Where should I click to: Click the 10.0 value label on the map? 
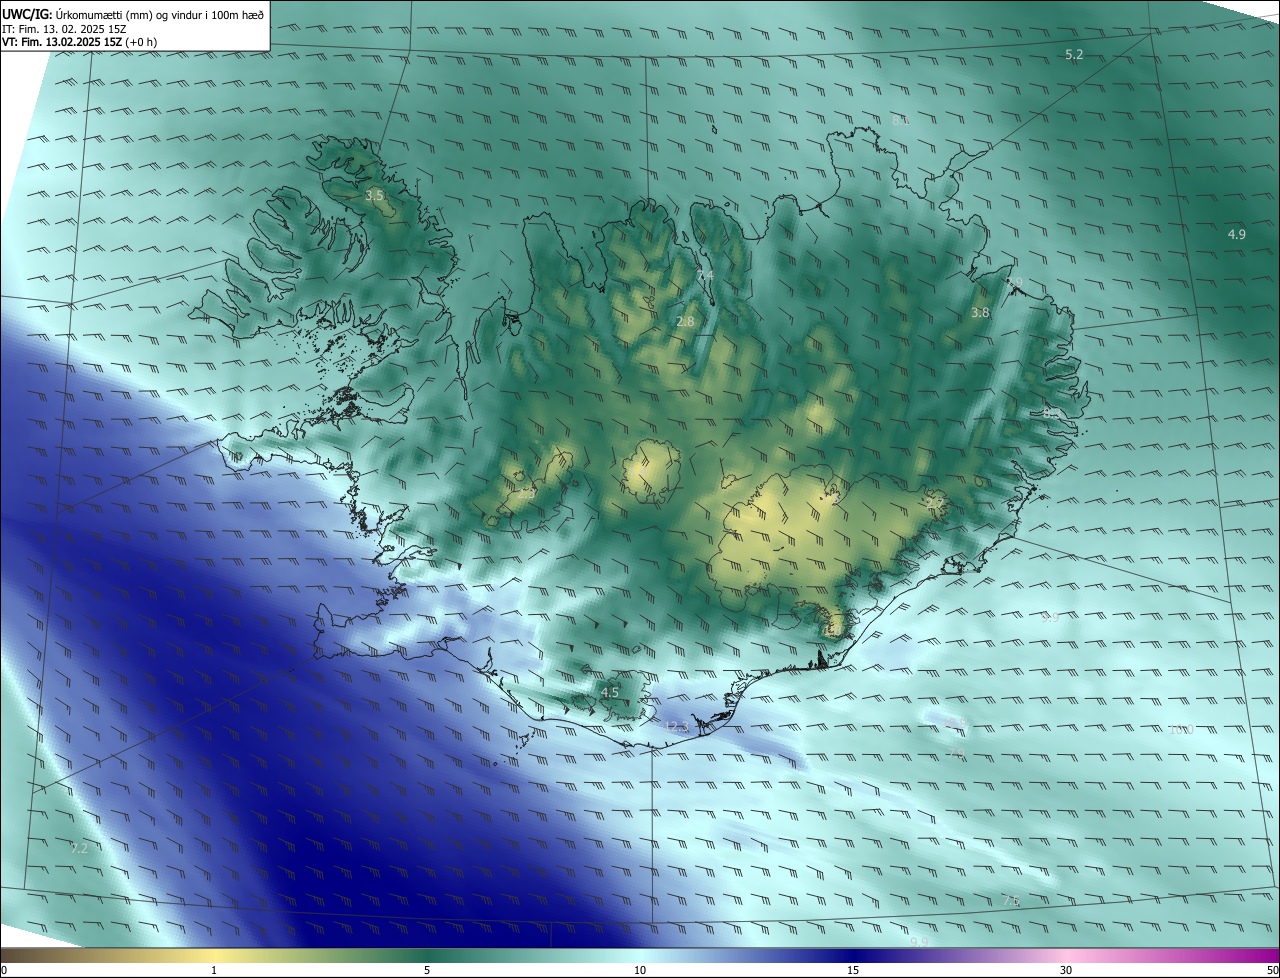pos(1181,729)
